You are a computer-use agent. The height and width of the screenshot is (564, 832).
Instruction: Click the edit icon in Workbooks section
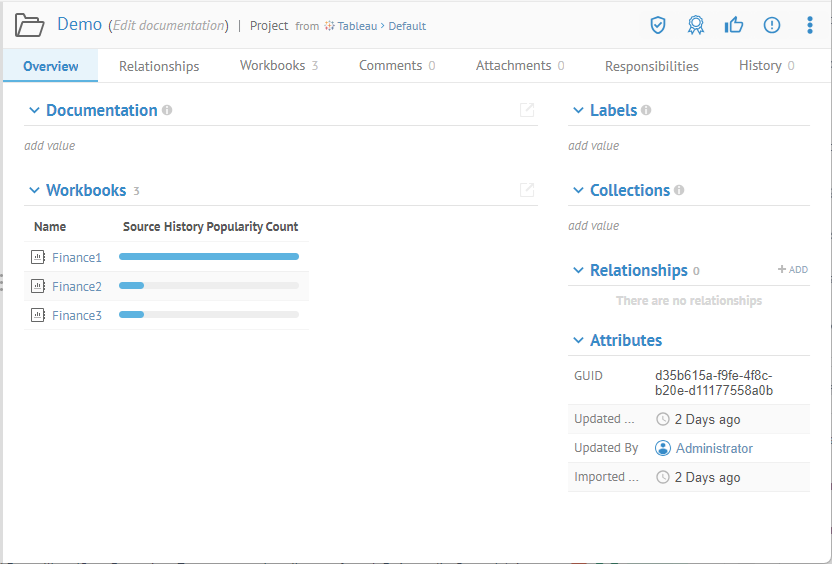[x=527, y=190]
